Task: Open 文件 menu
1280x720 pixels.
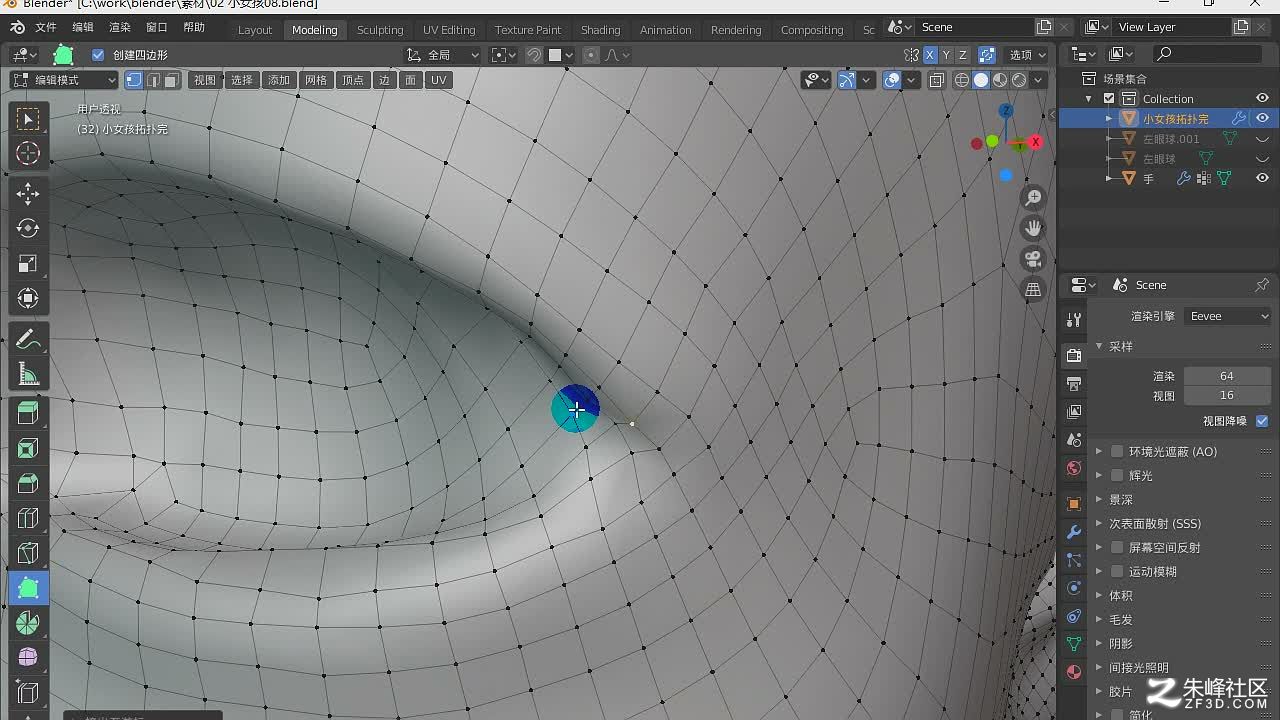Action: pos(46,27)
